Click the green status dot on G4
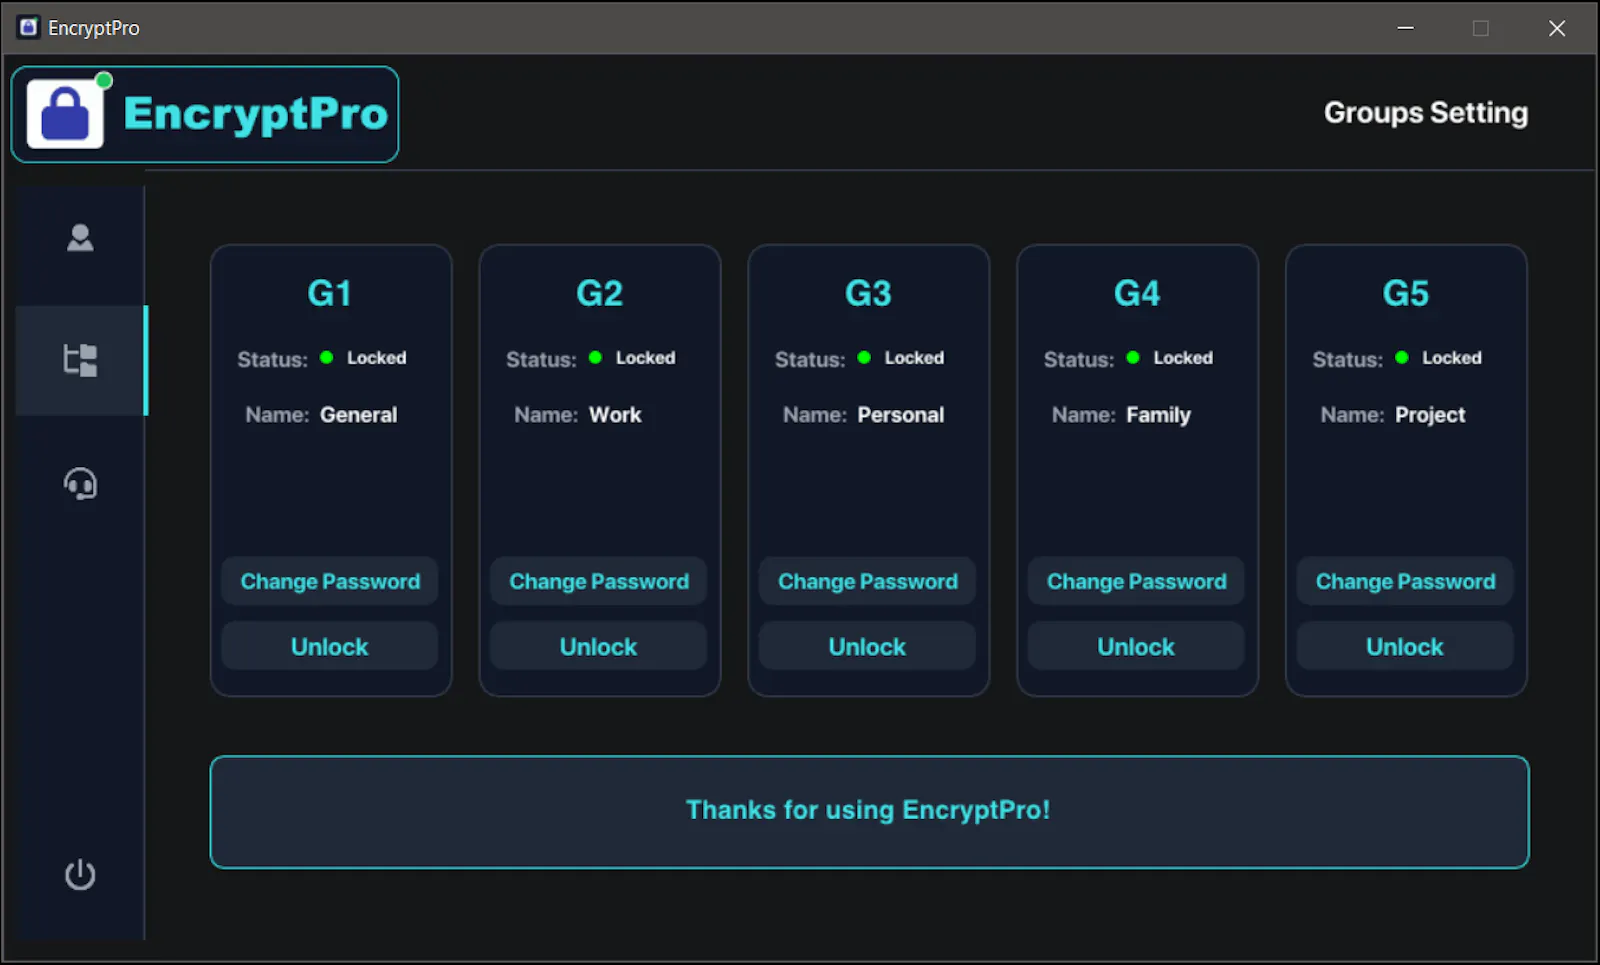 coord(1133,357)
